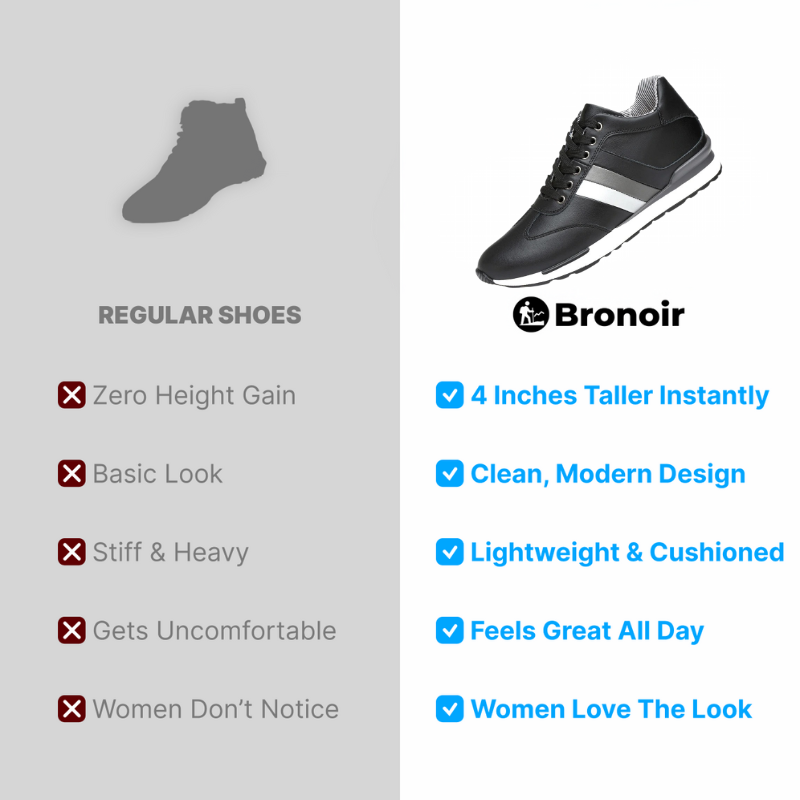Click the Lightweight & Cushioned text
Screen dimensions: 800x800
point(627,553)
